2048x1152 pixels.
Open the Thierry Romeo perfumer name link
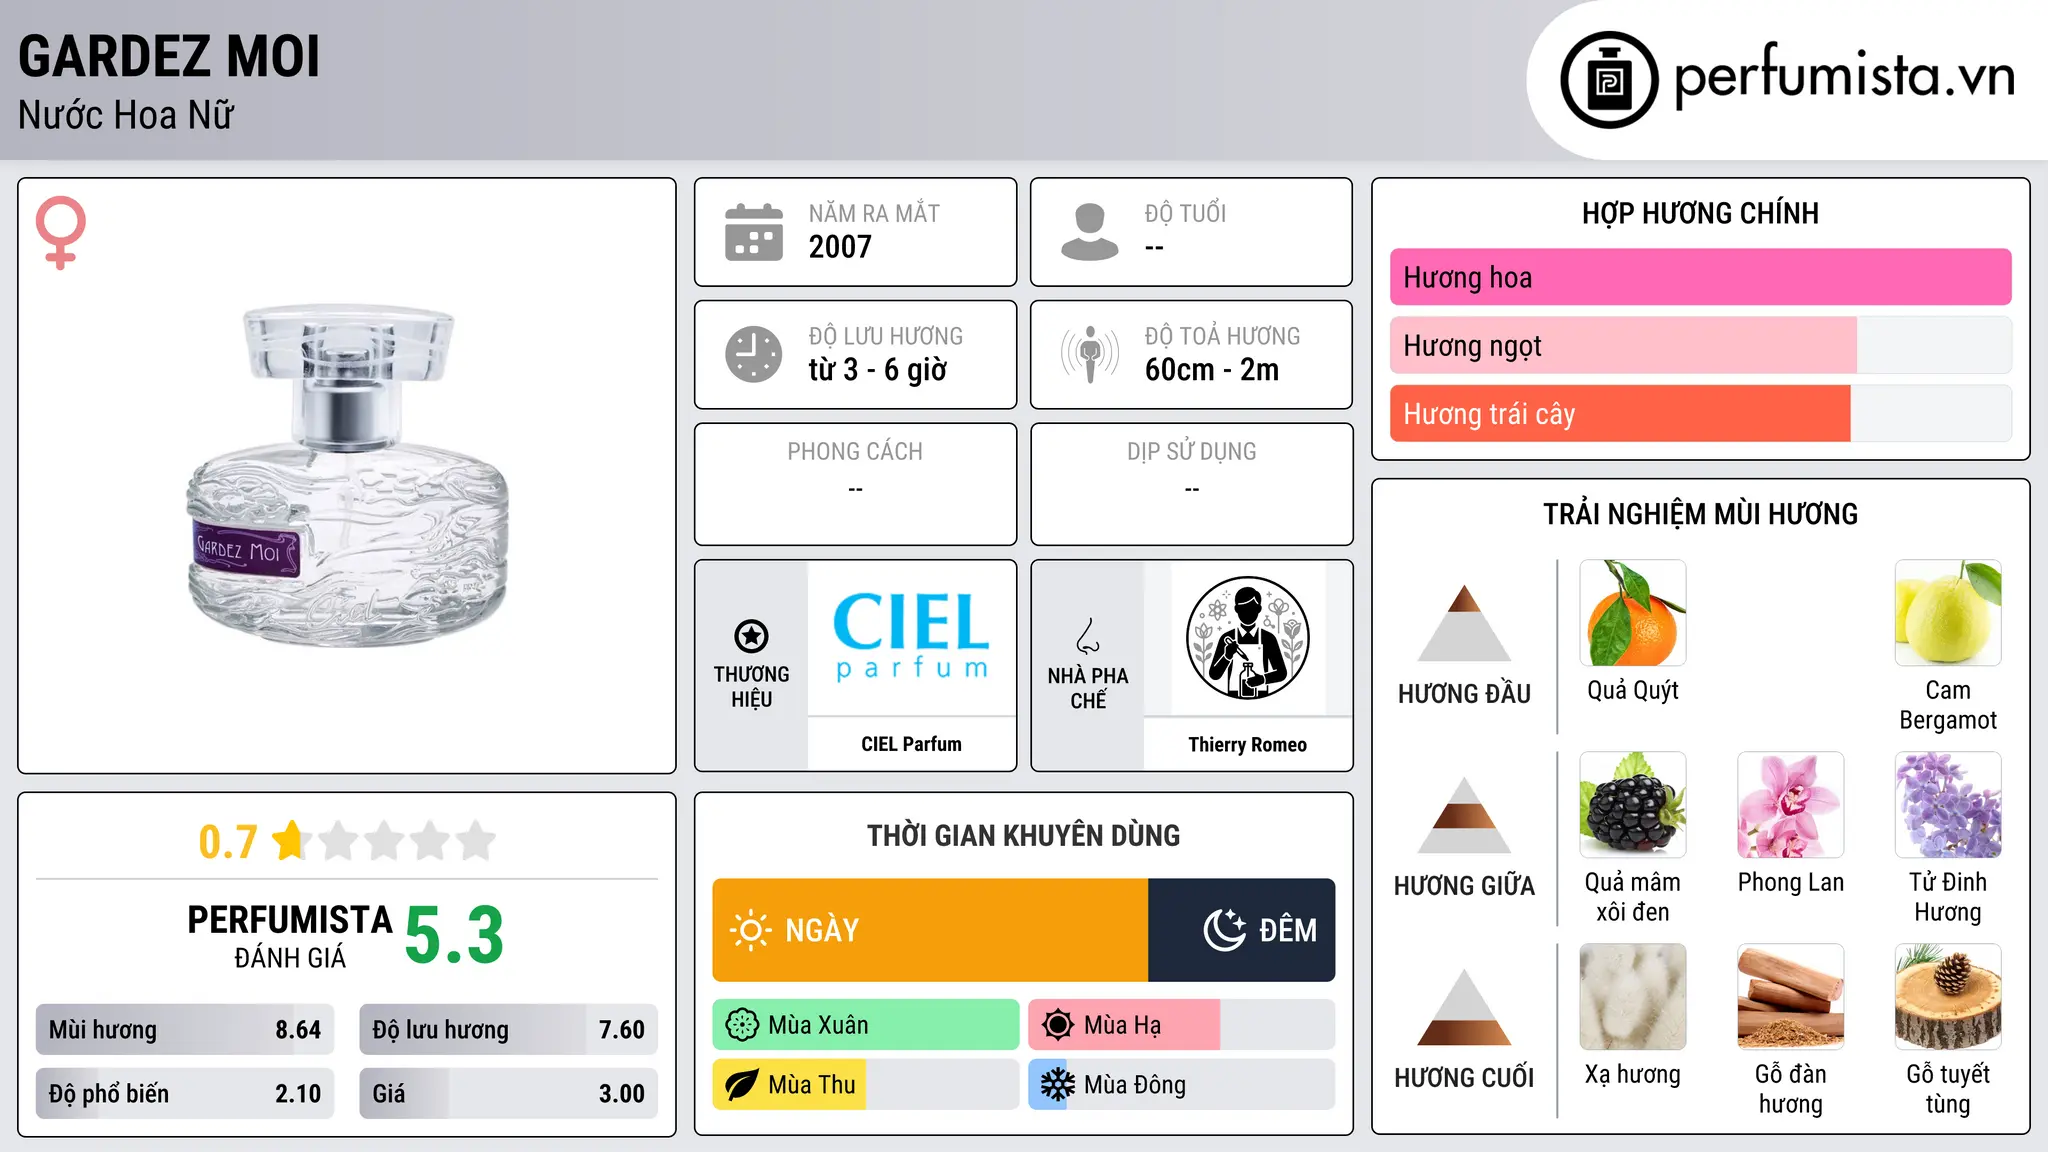pos(1247,745)
